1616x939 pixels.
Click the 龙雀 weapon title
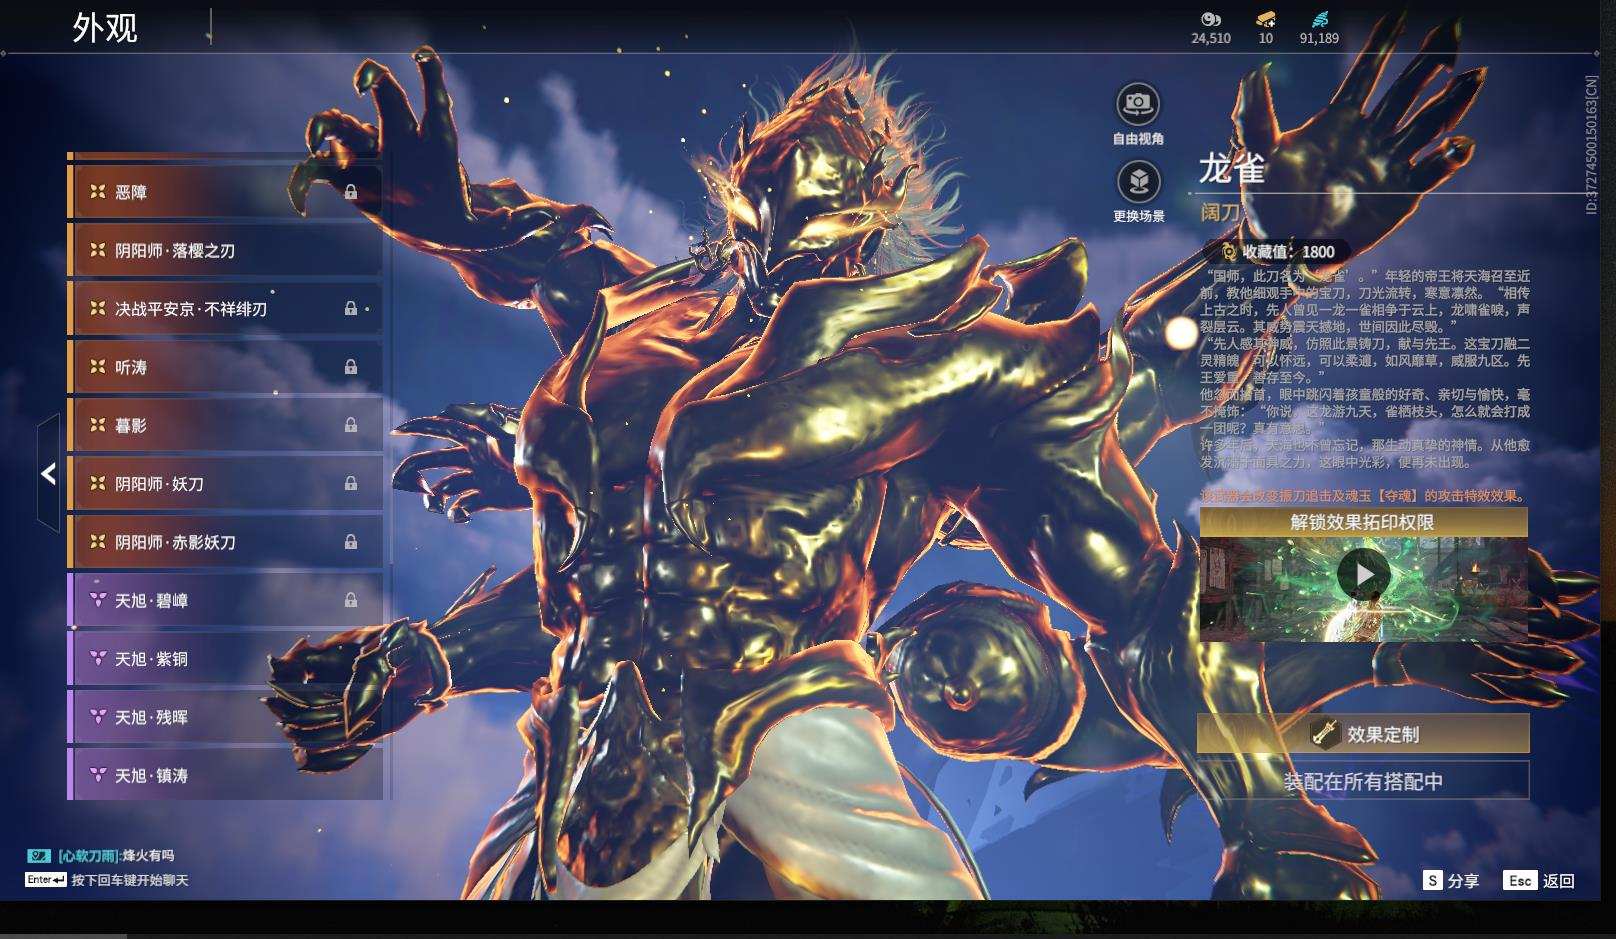1232,169
